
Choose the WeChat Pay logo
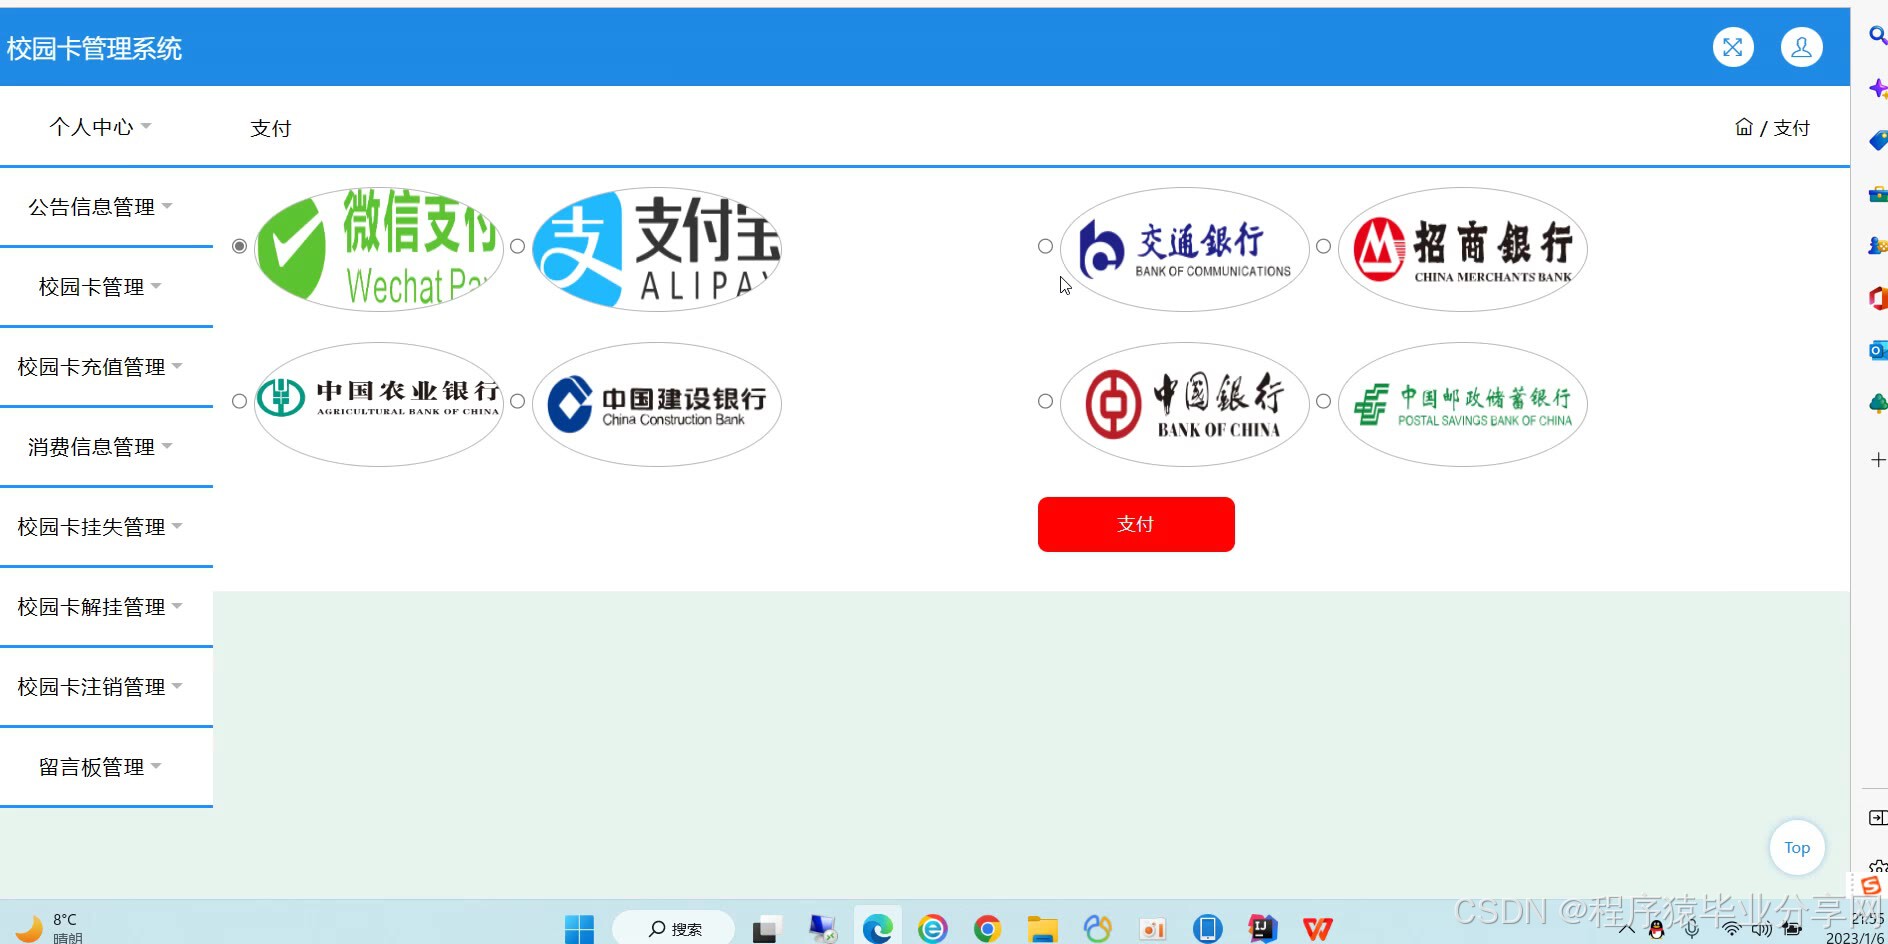[379, 249]
